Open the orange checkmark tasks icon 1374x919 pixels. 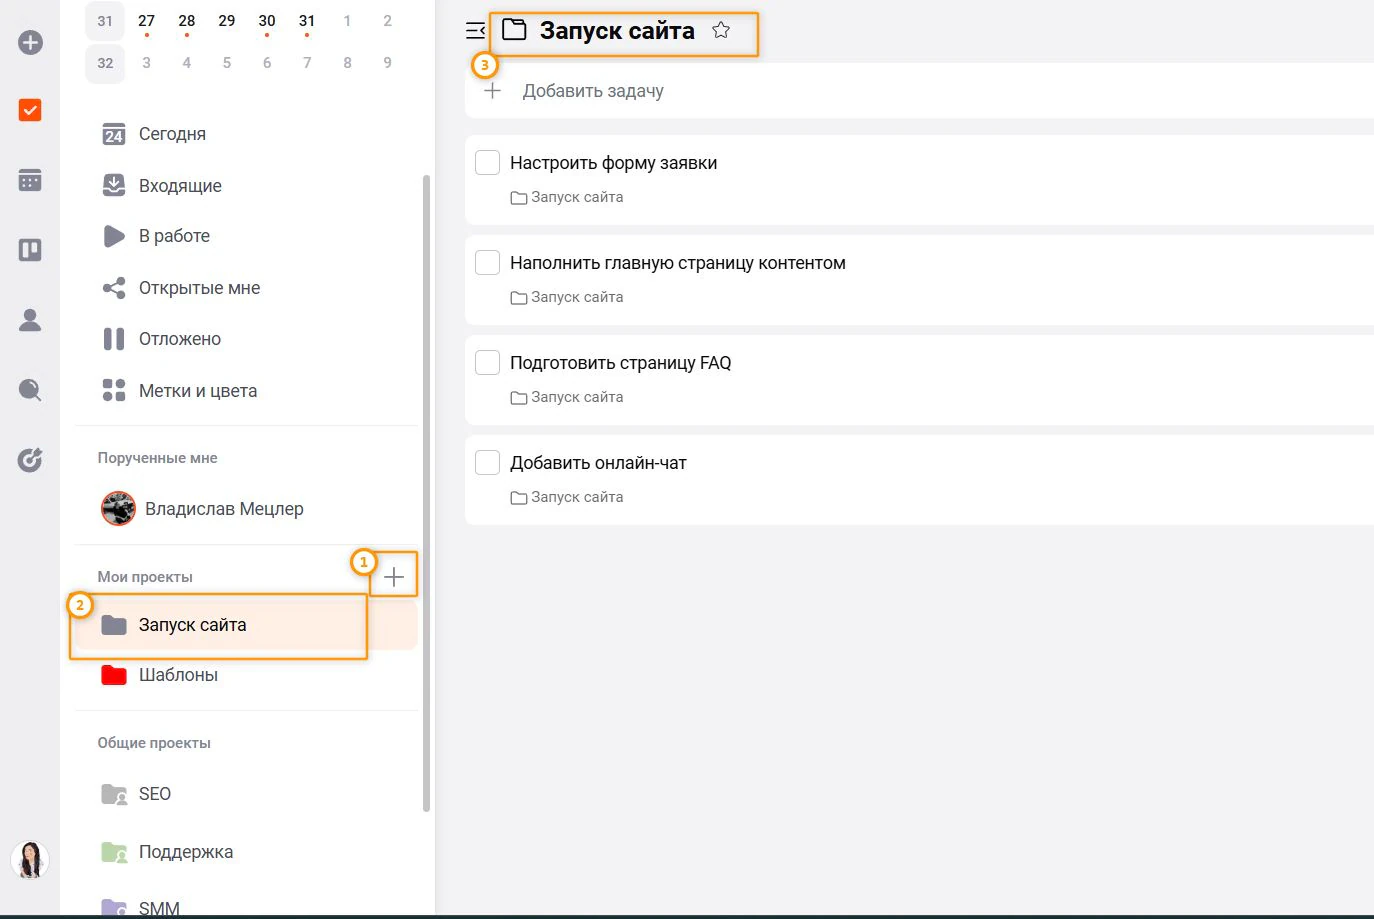(x=30, y=110)
